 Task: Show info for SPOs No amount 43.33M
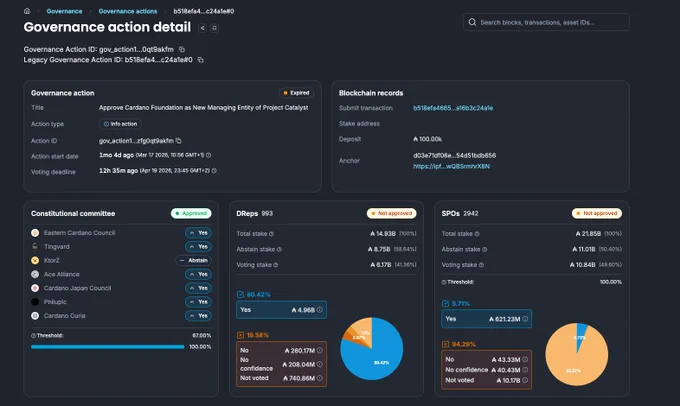(x=525, y=360)
